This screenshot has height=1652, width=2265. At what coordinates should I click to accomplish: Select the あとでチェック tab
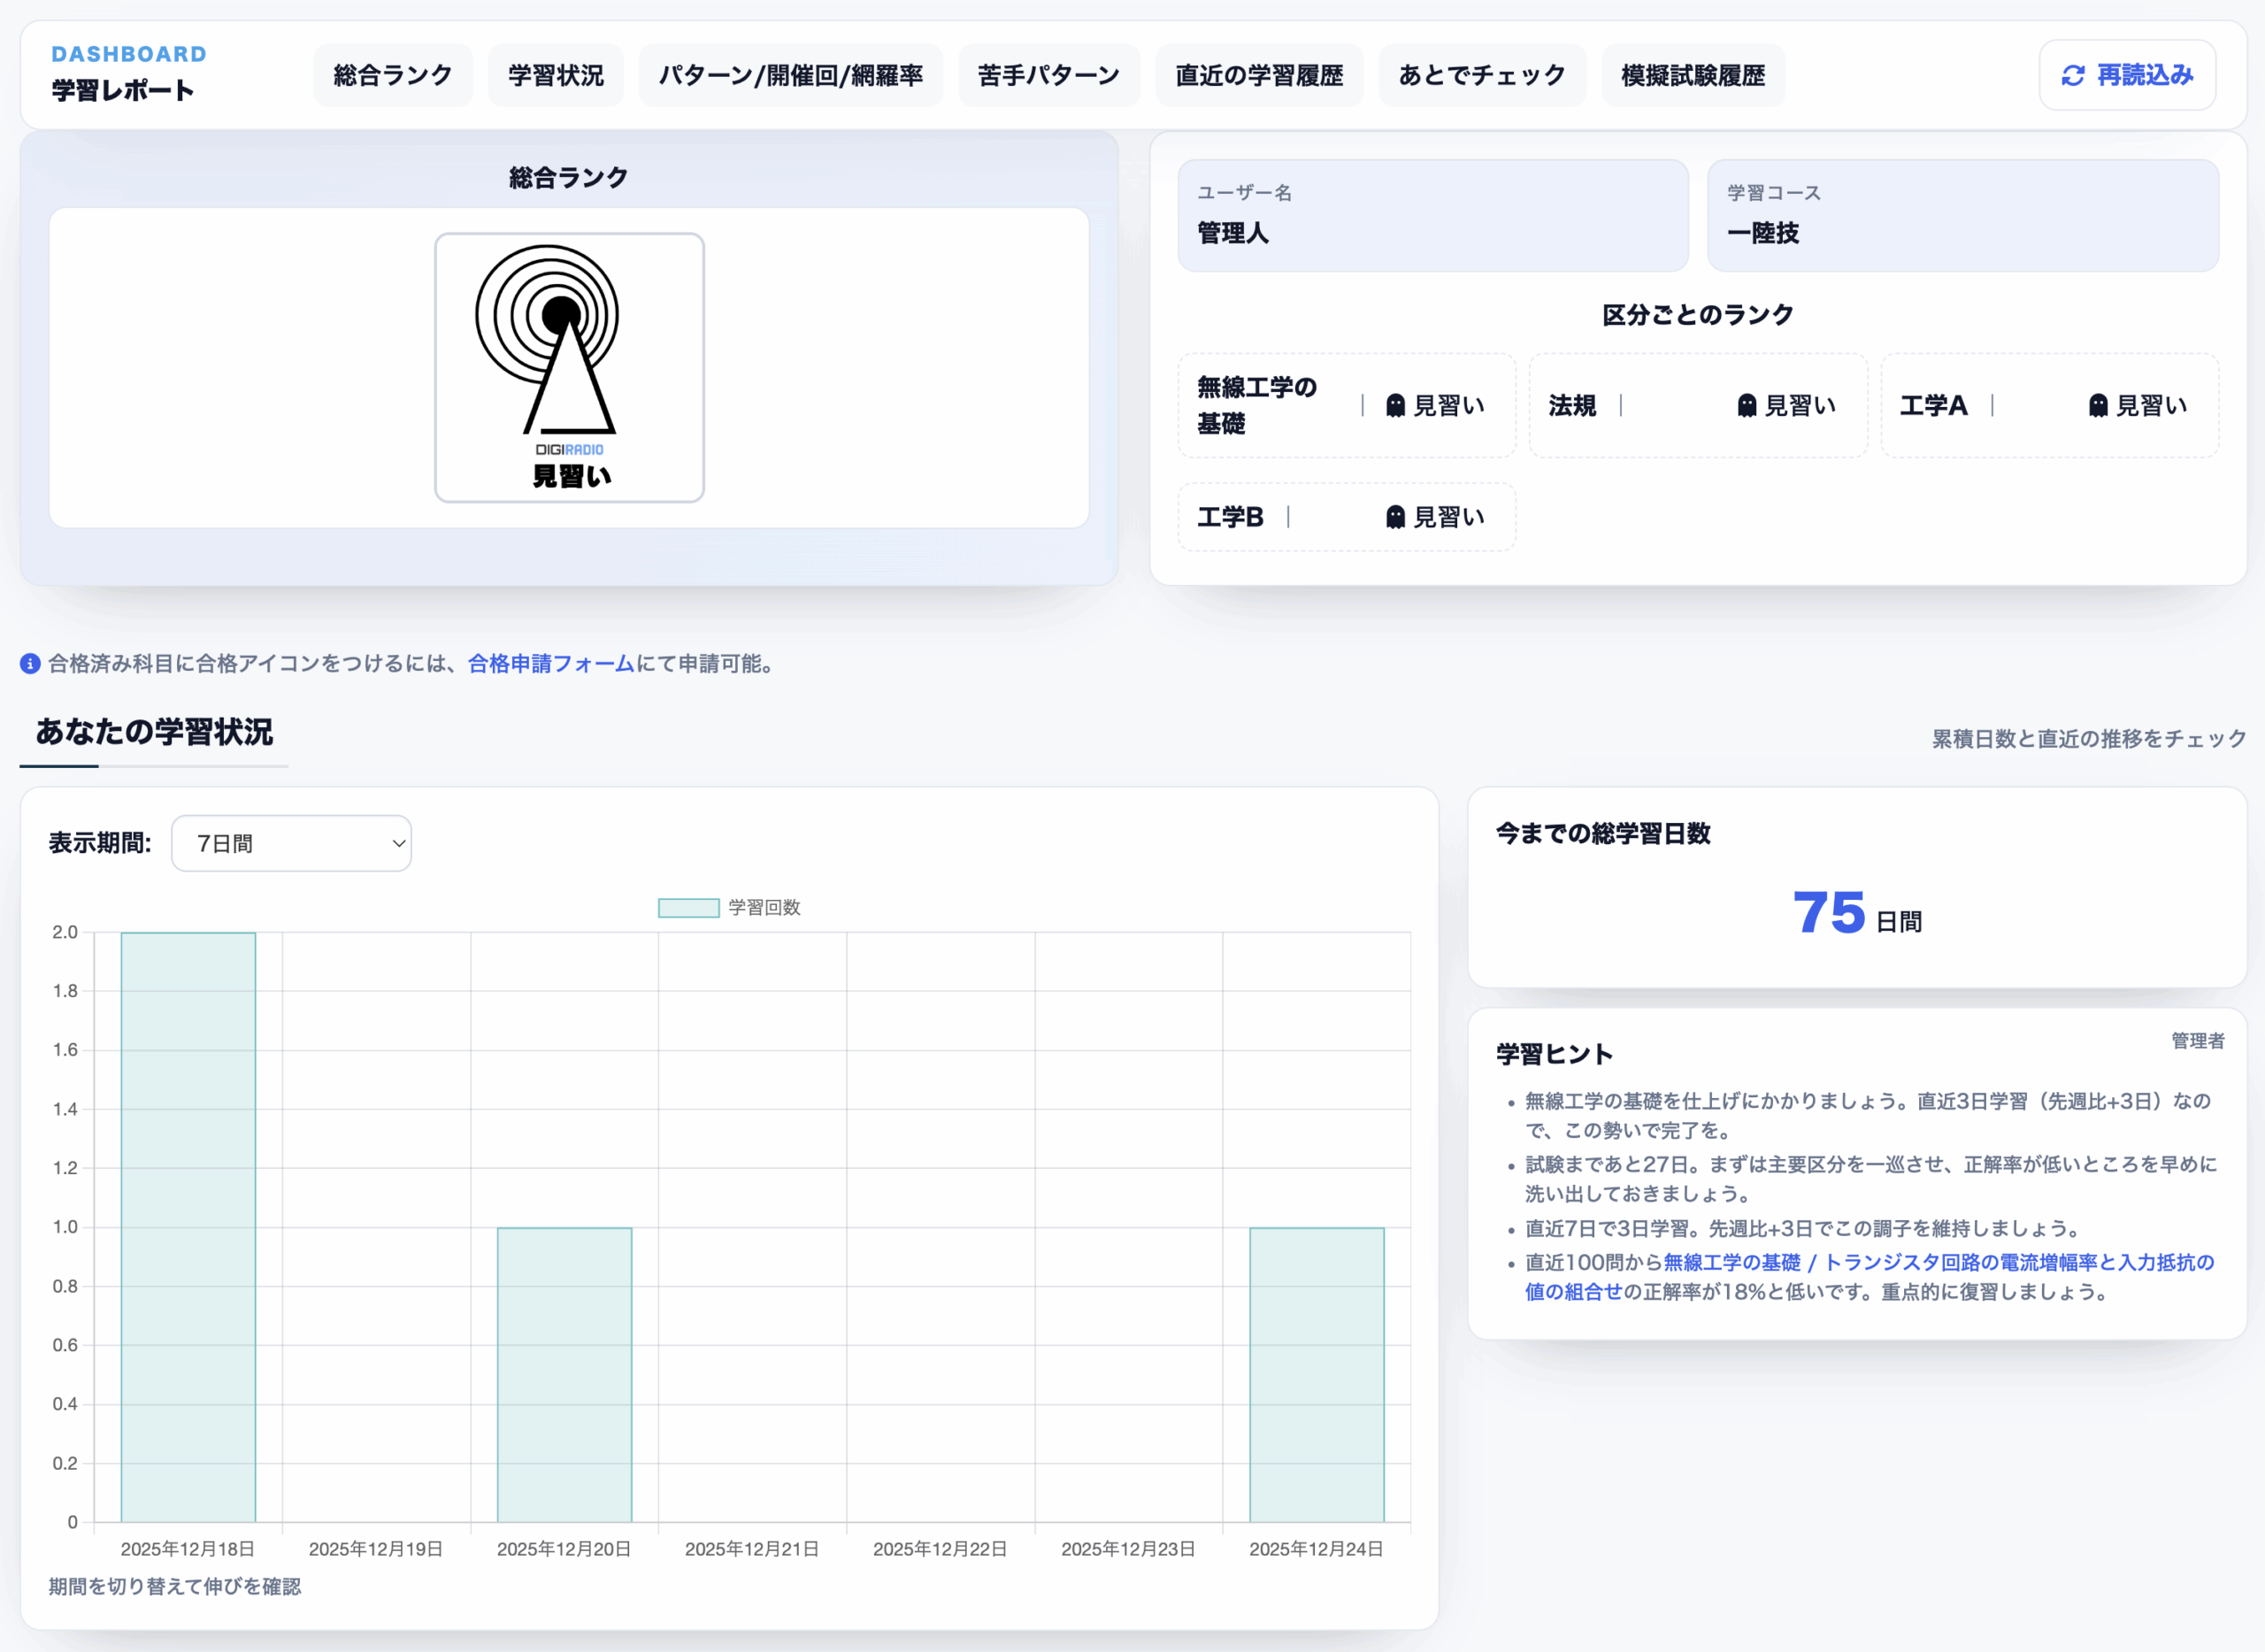[1481, 76]
